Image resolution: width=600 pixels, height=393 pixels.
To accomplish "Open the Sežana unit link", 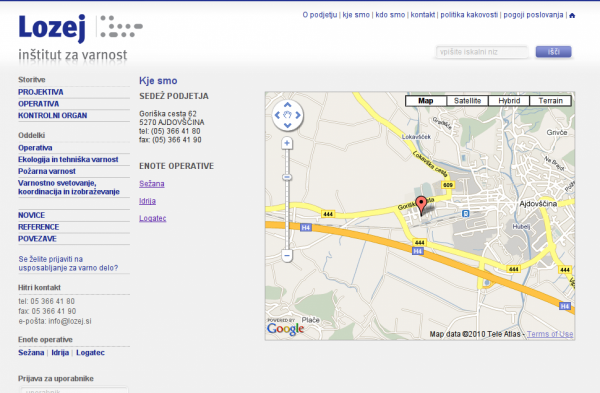I will [x=152, y=184].
